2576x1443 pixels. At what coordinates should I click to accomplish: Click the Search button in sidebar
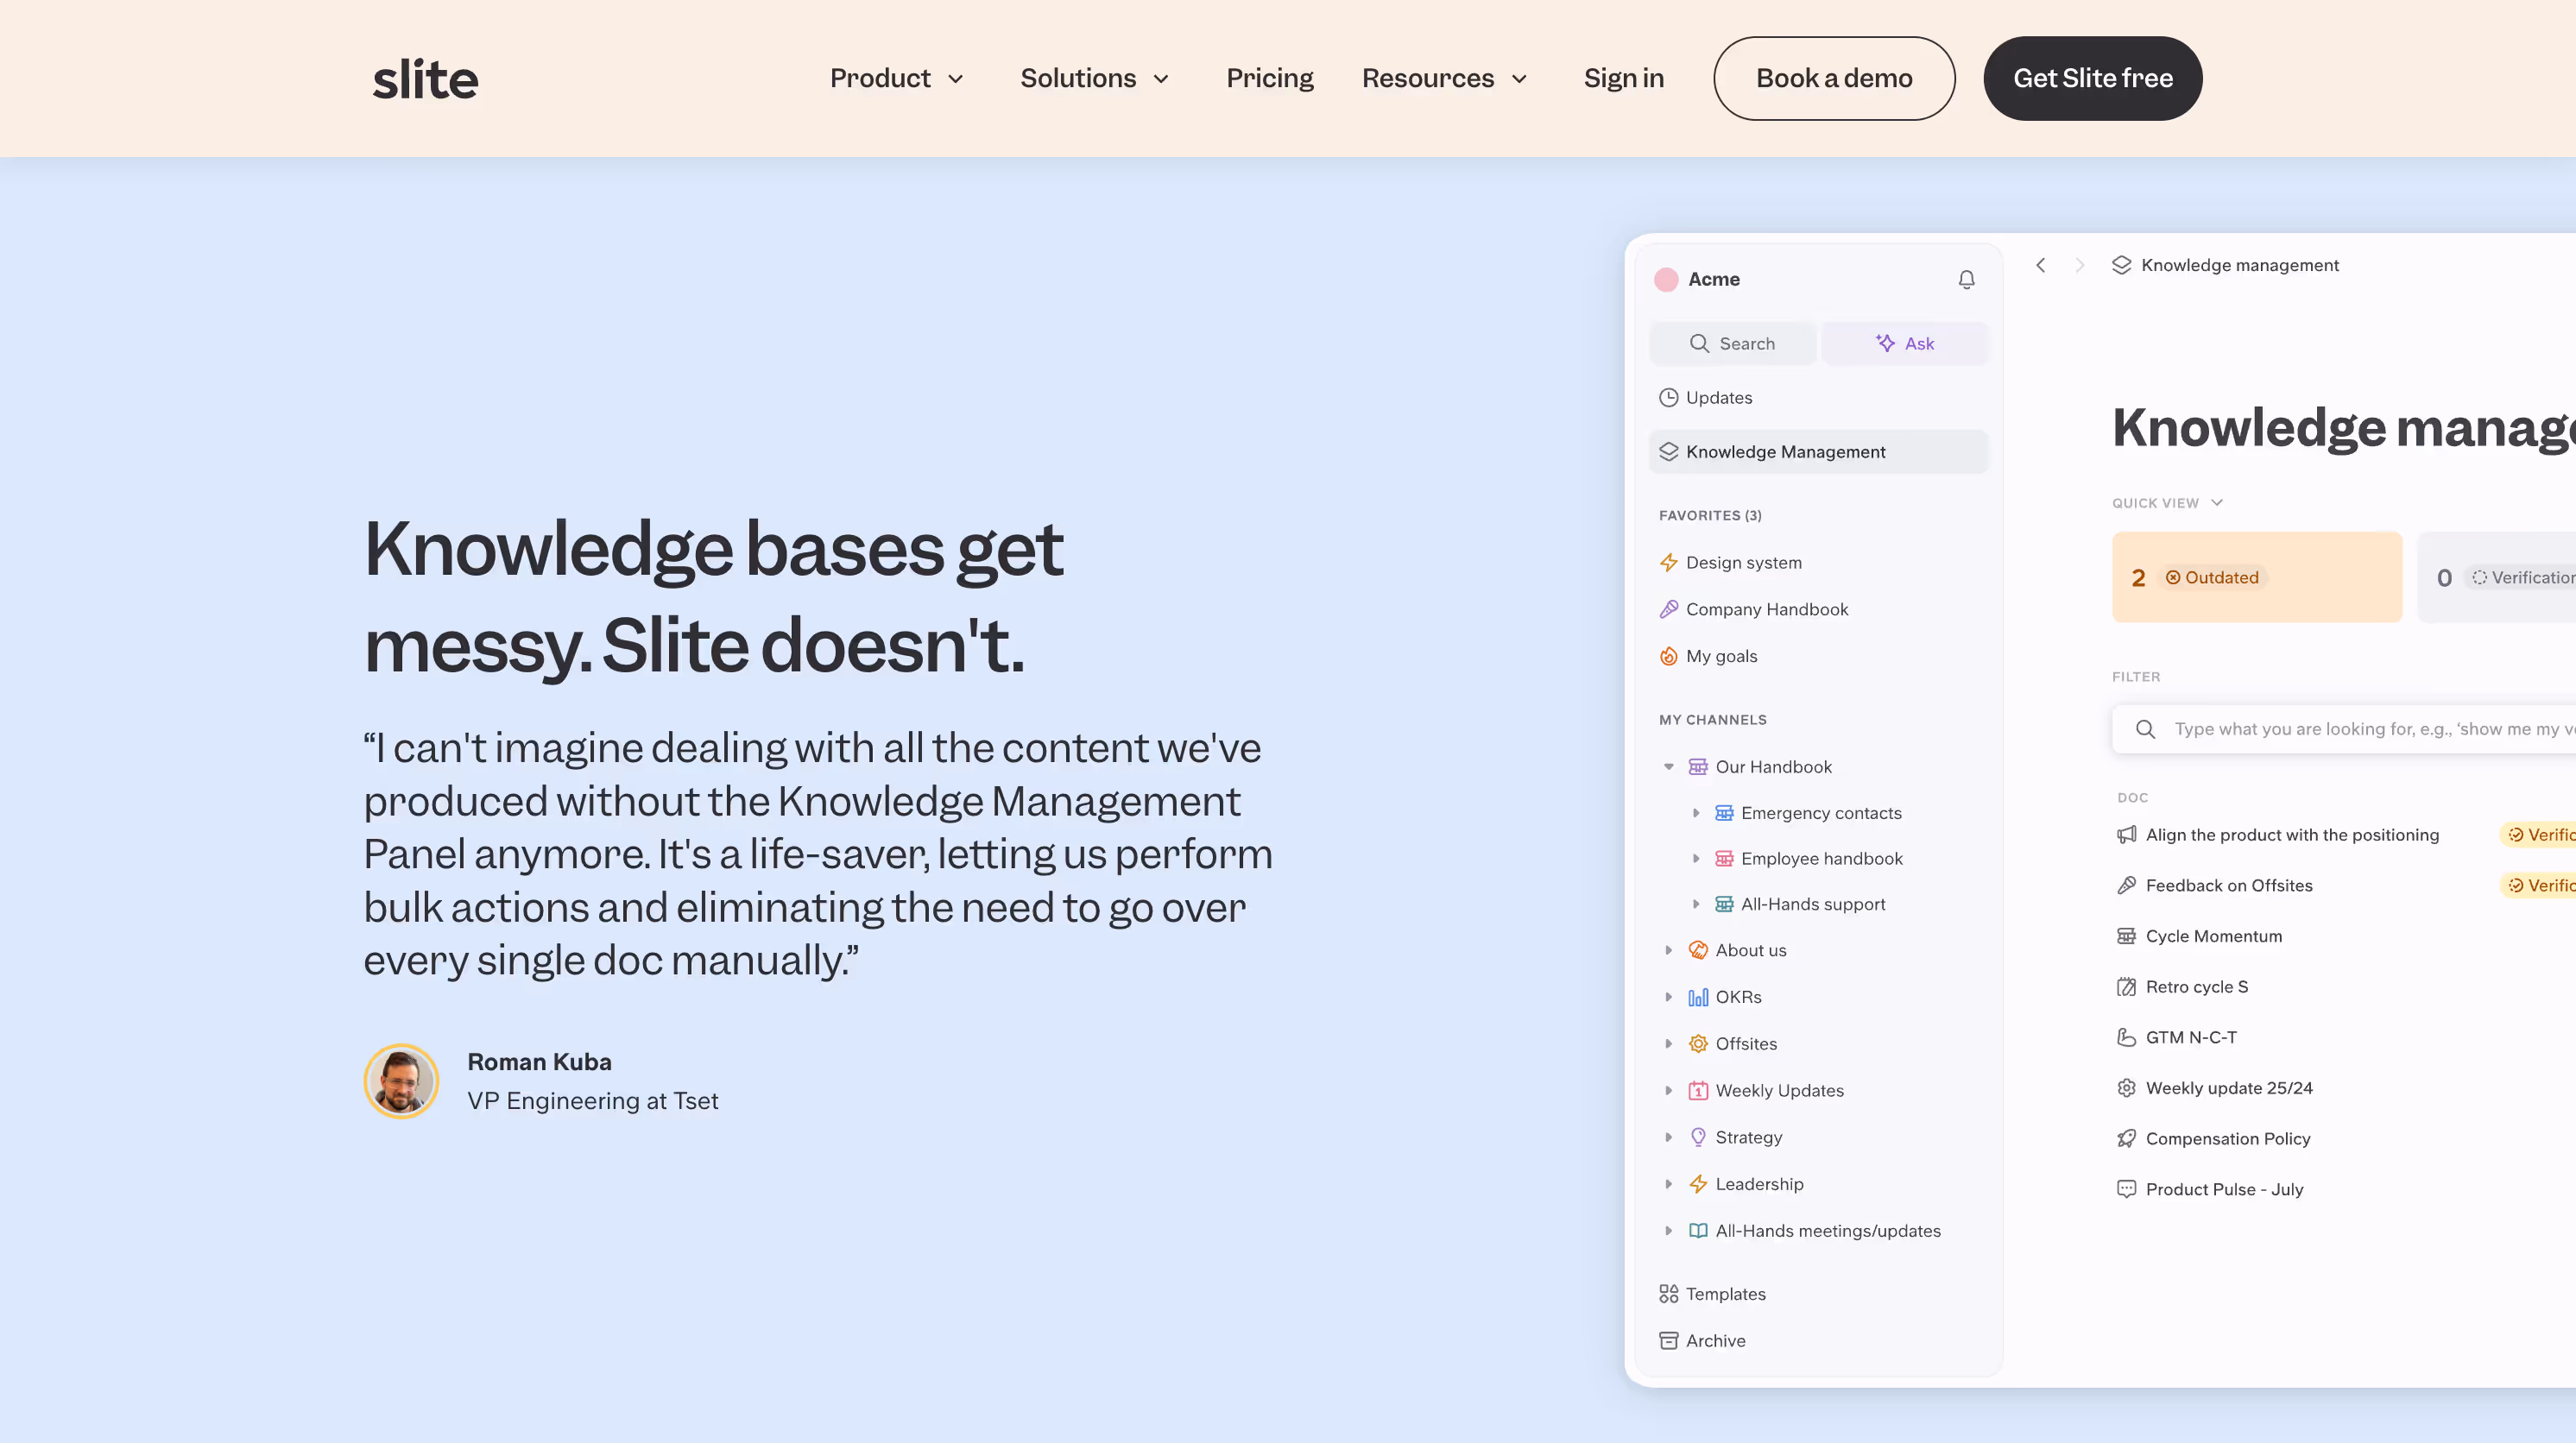[1732, 343]
